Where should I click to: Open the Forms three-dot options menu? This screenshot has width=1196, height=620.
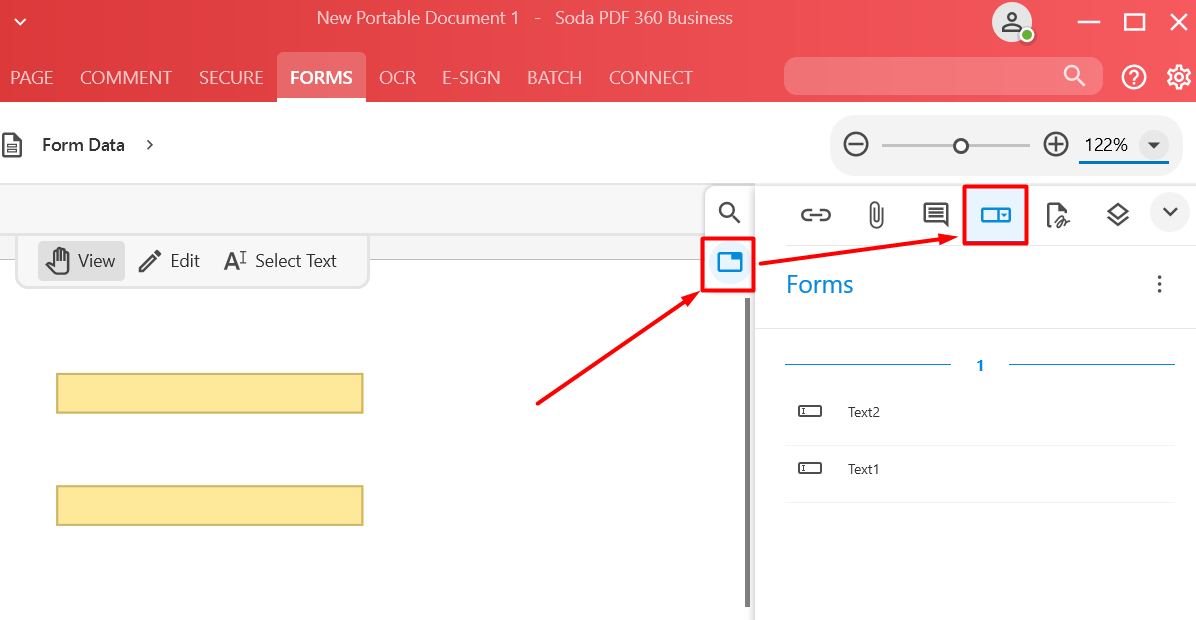point(1159,284)
